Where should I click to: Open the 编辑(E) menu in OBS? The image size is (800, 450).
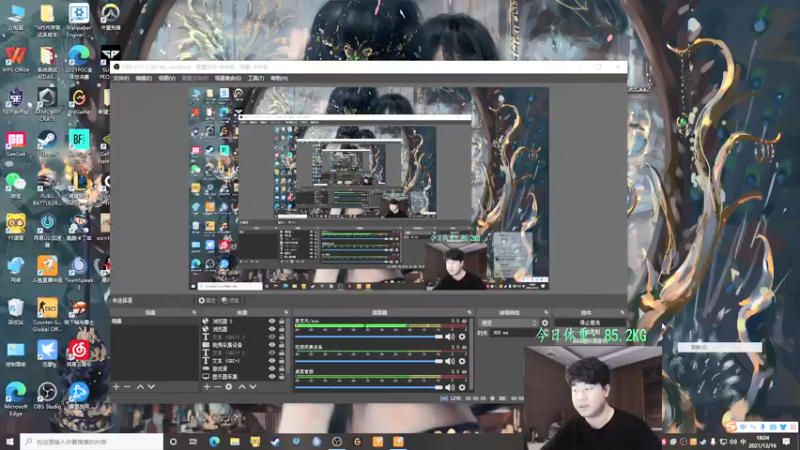pos(144,79)
